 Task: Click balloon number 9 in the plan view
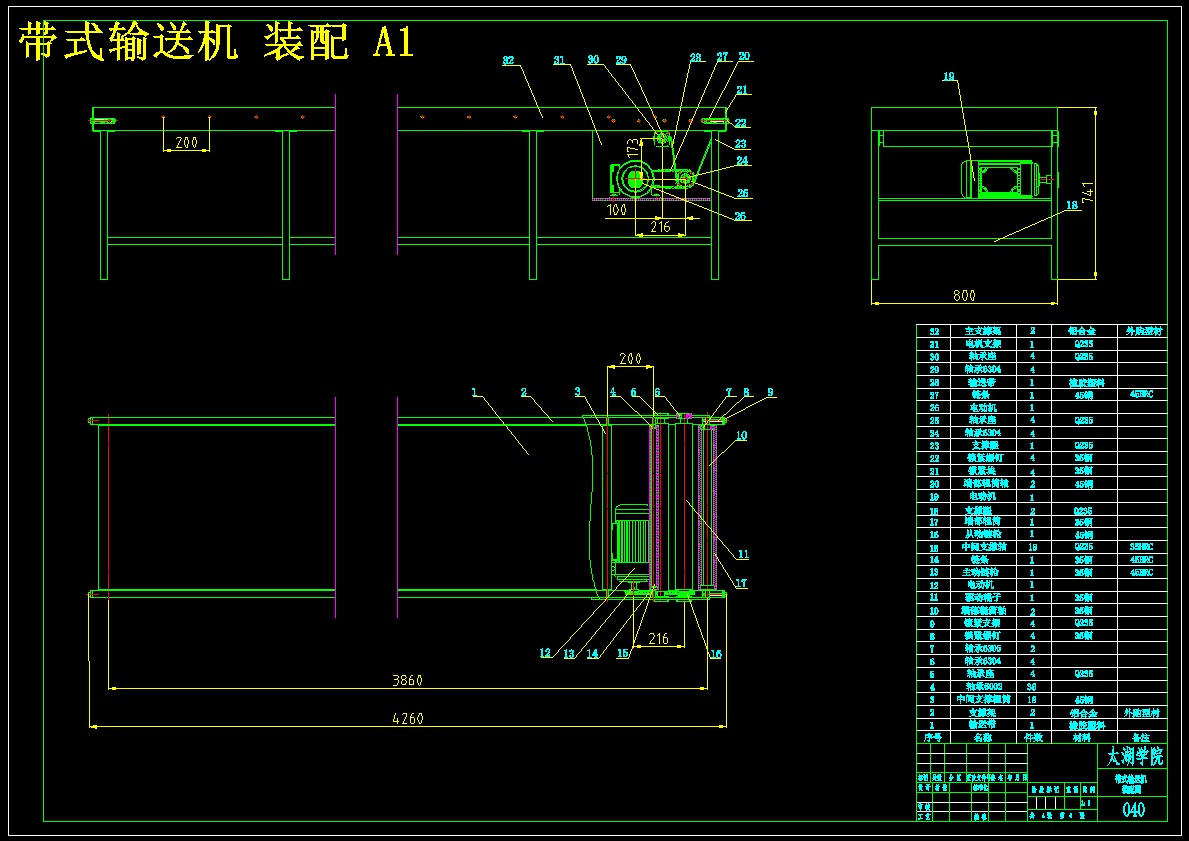click(x=770, y=392)
